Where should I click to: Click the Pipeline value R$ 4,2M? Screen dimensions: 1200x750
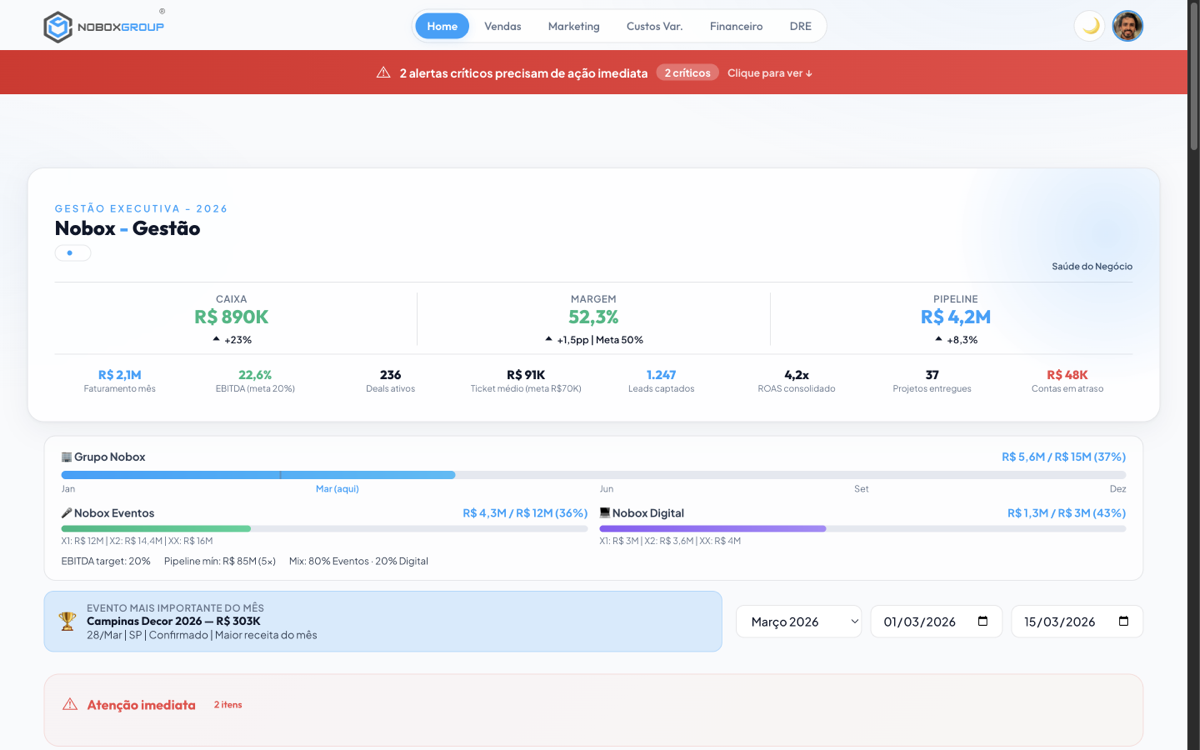(x=956, y=317)
